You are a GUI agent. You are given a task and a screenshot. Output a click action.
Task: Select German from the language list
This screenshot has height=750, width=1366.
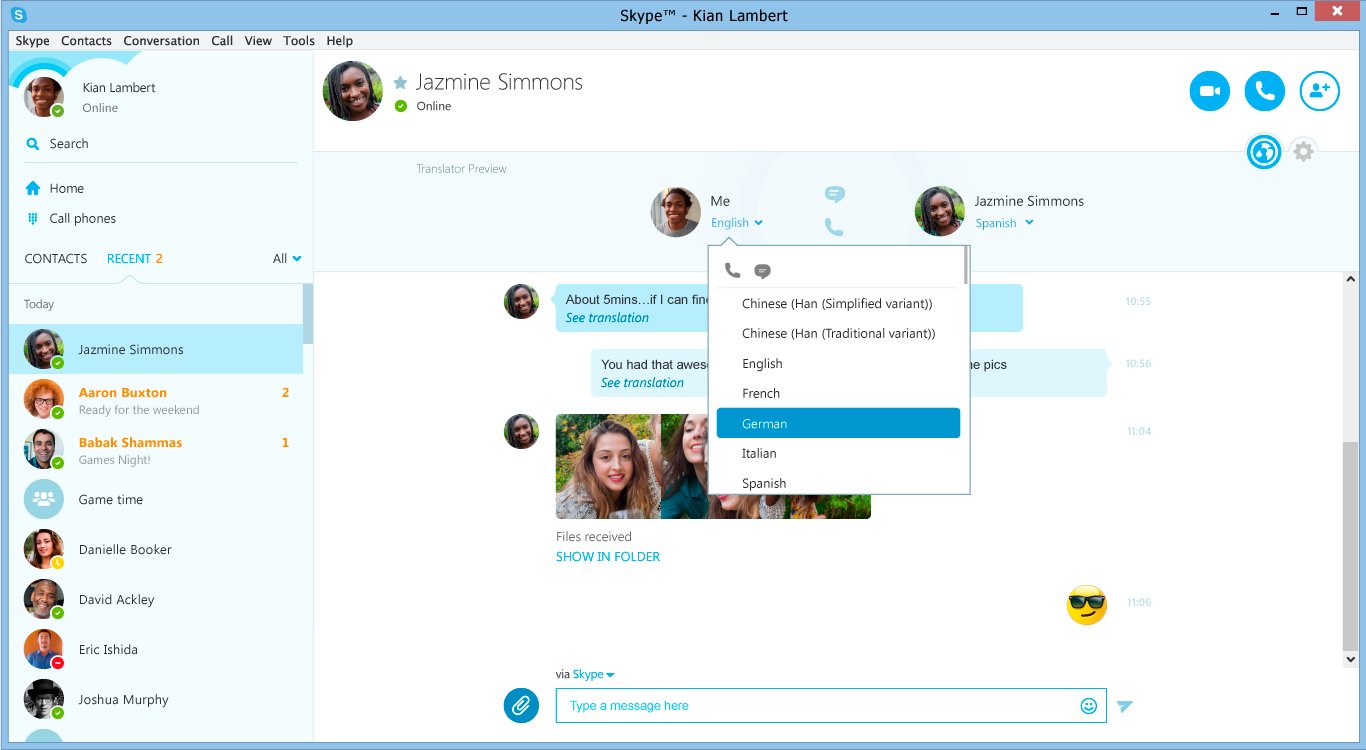tap(837, 423)
